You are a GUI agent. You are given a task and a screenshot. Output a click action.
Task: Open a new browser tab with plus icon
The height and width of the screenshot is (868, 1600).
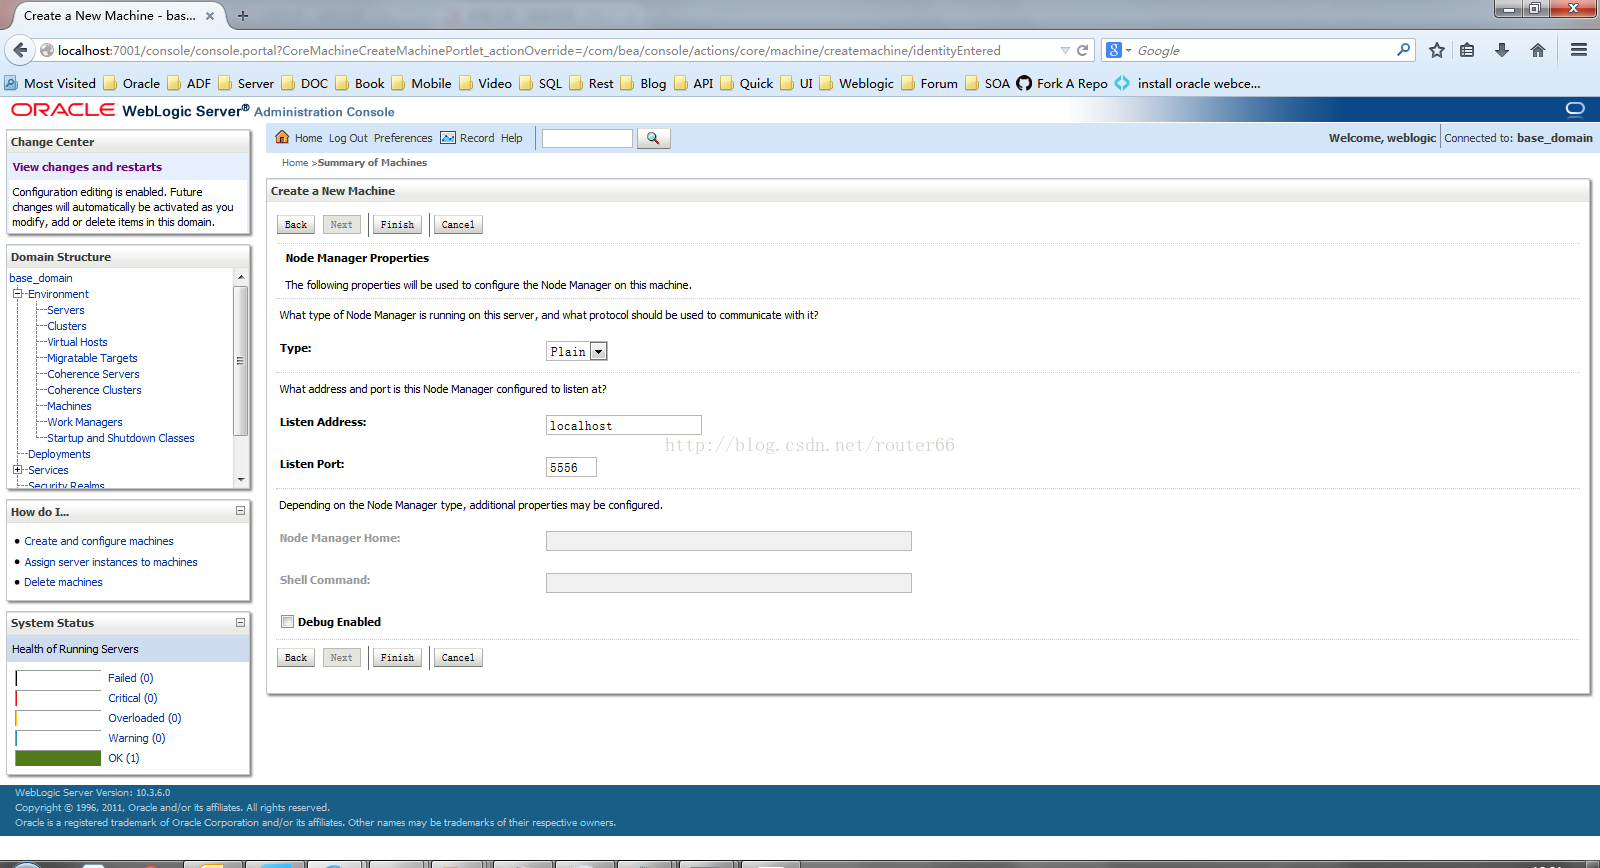(x=243, y=15)
